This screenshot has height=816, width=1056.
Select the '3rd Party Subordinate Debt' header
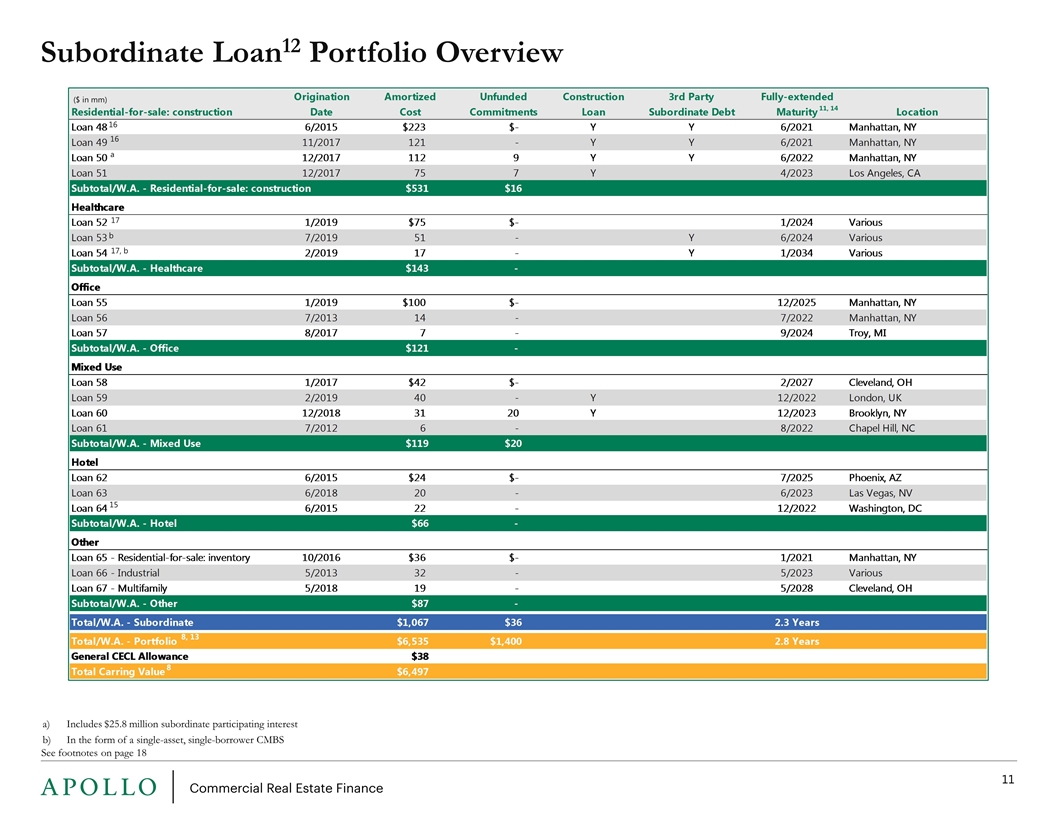tap(692, 104)
